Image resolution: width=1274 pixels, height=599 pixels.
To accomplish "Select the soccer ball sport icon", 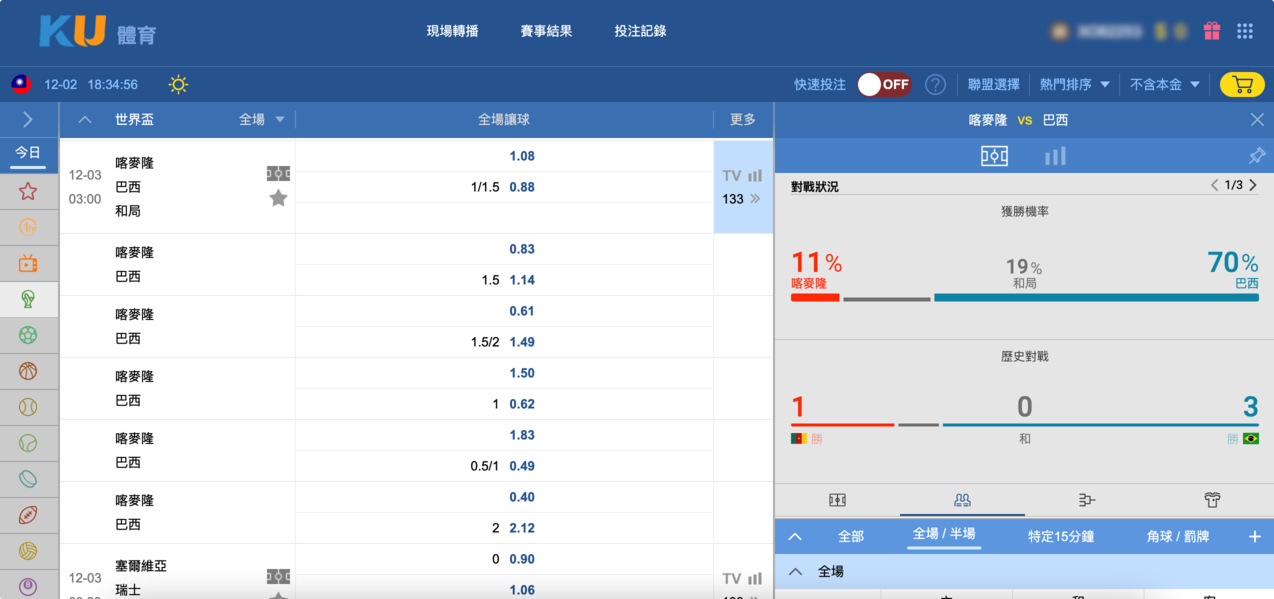I will [x=28, y=335].
